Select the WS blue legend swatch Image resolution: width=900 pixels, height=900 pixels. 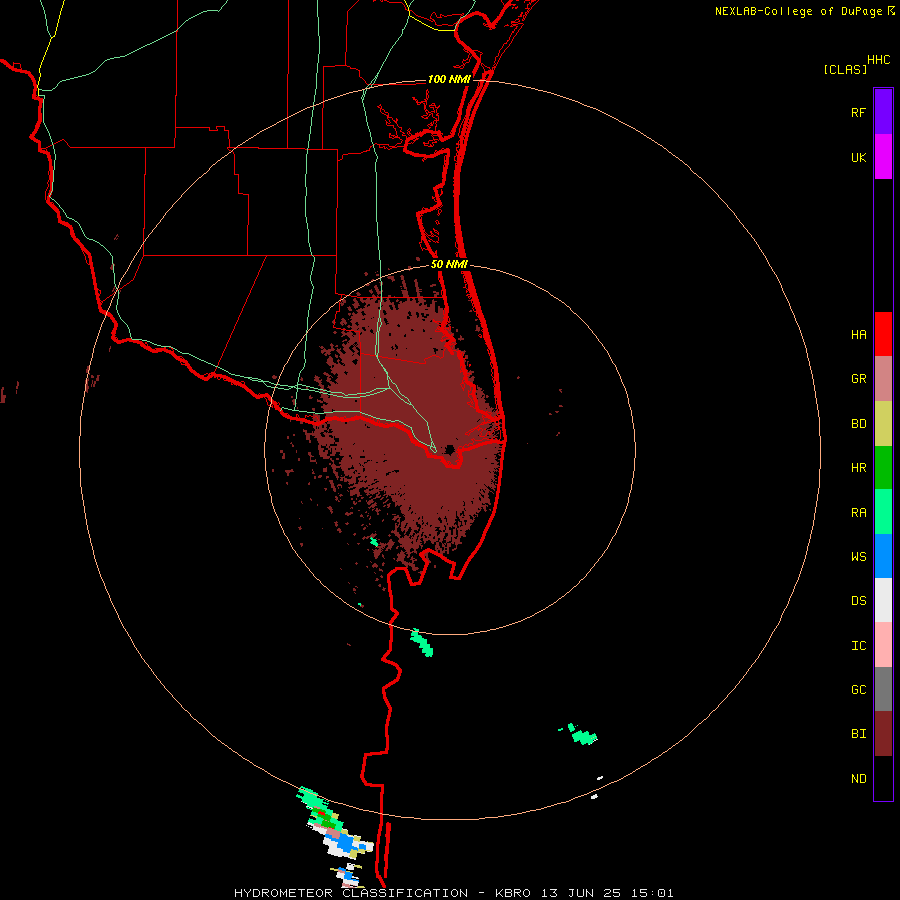(883, 556)
